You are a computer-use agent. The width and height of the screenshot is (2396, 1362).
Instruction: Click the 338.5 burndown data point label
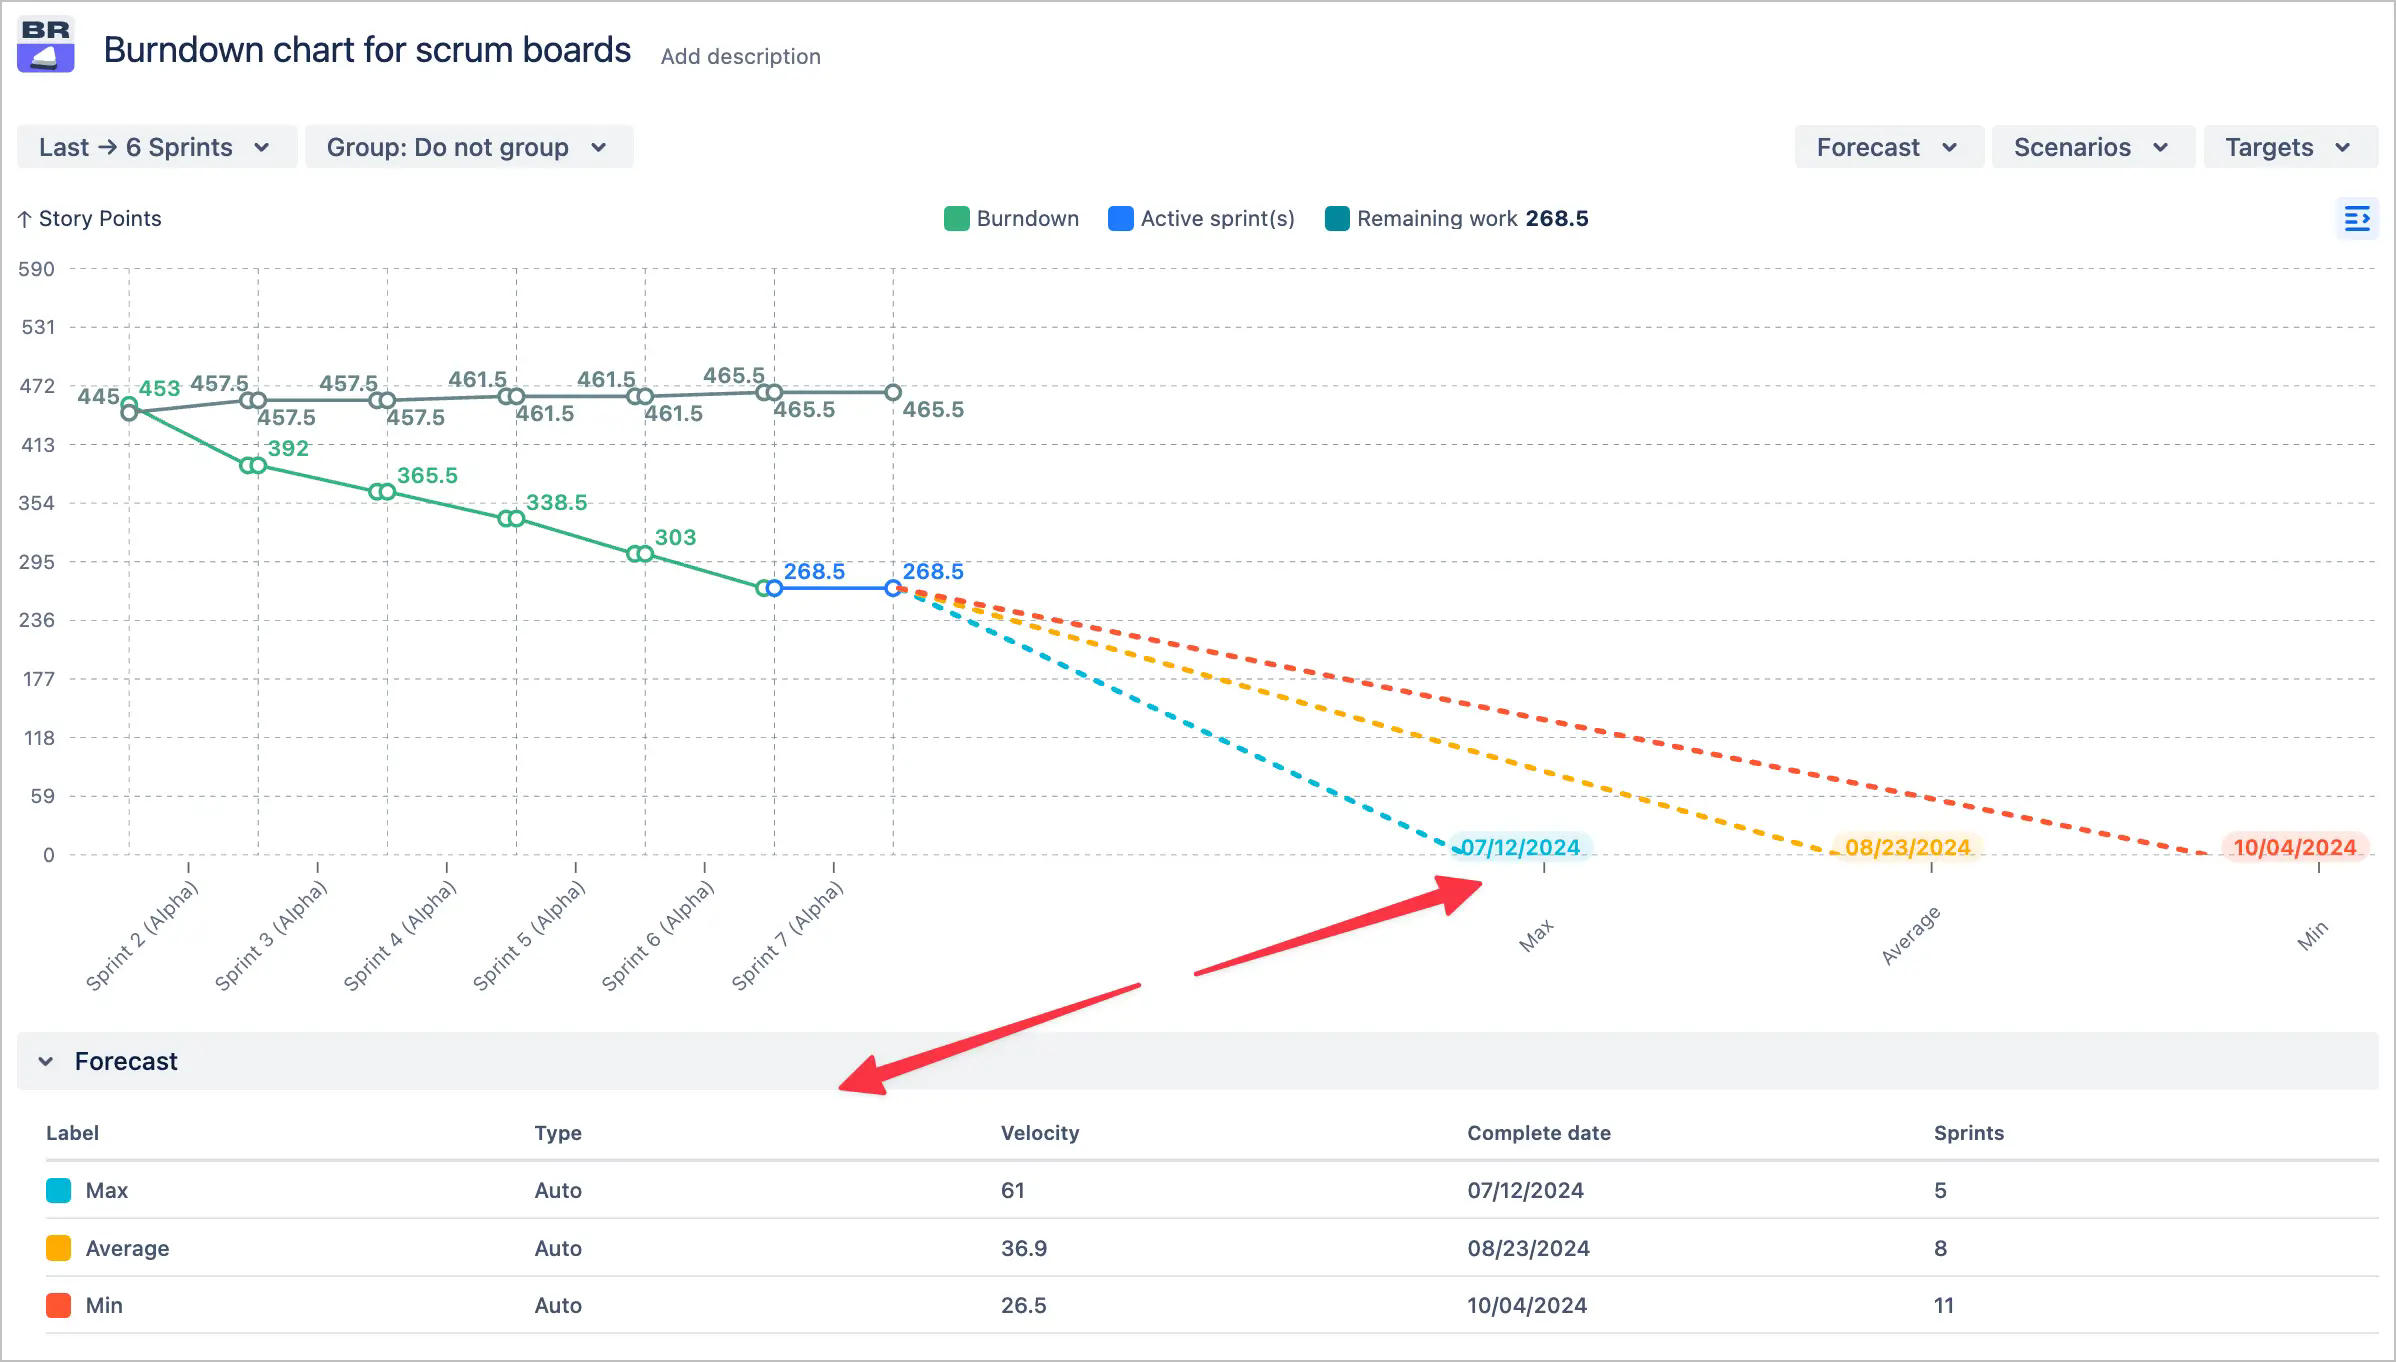pos(556,502)
